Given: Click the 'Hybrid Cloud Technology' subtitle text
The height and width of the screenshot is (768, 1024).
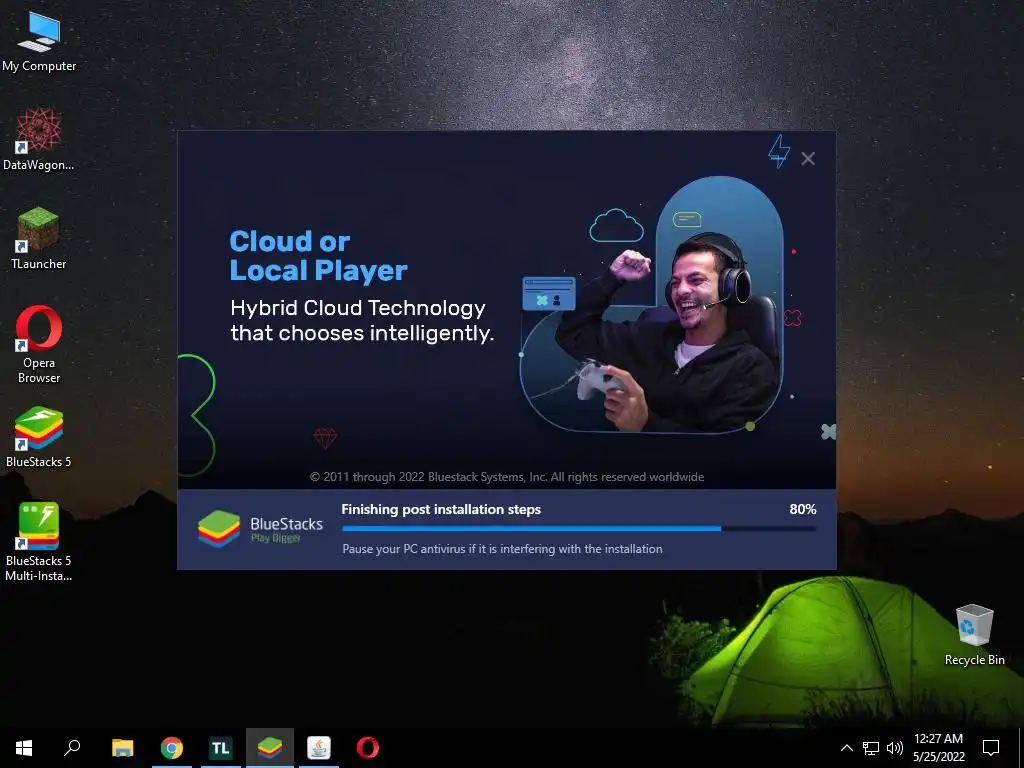Looking at the screenshot, I should [x=362, y=320].
